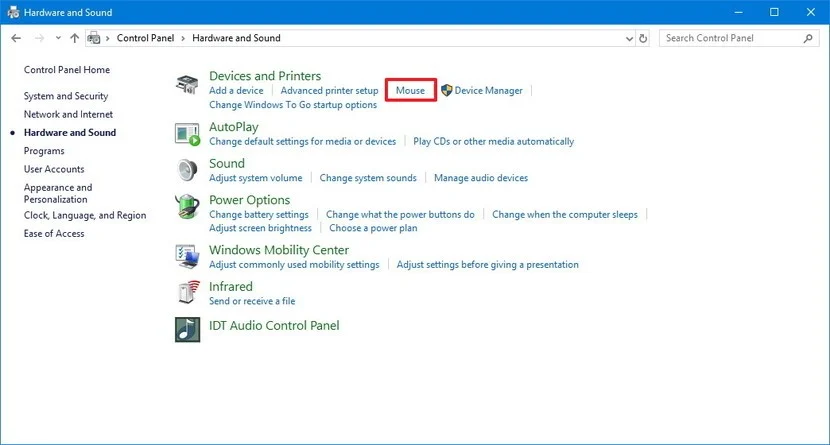Click the search magnifier icon
Screen dimensions: 830x445
tap(808, 38)
